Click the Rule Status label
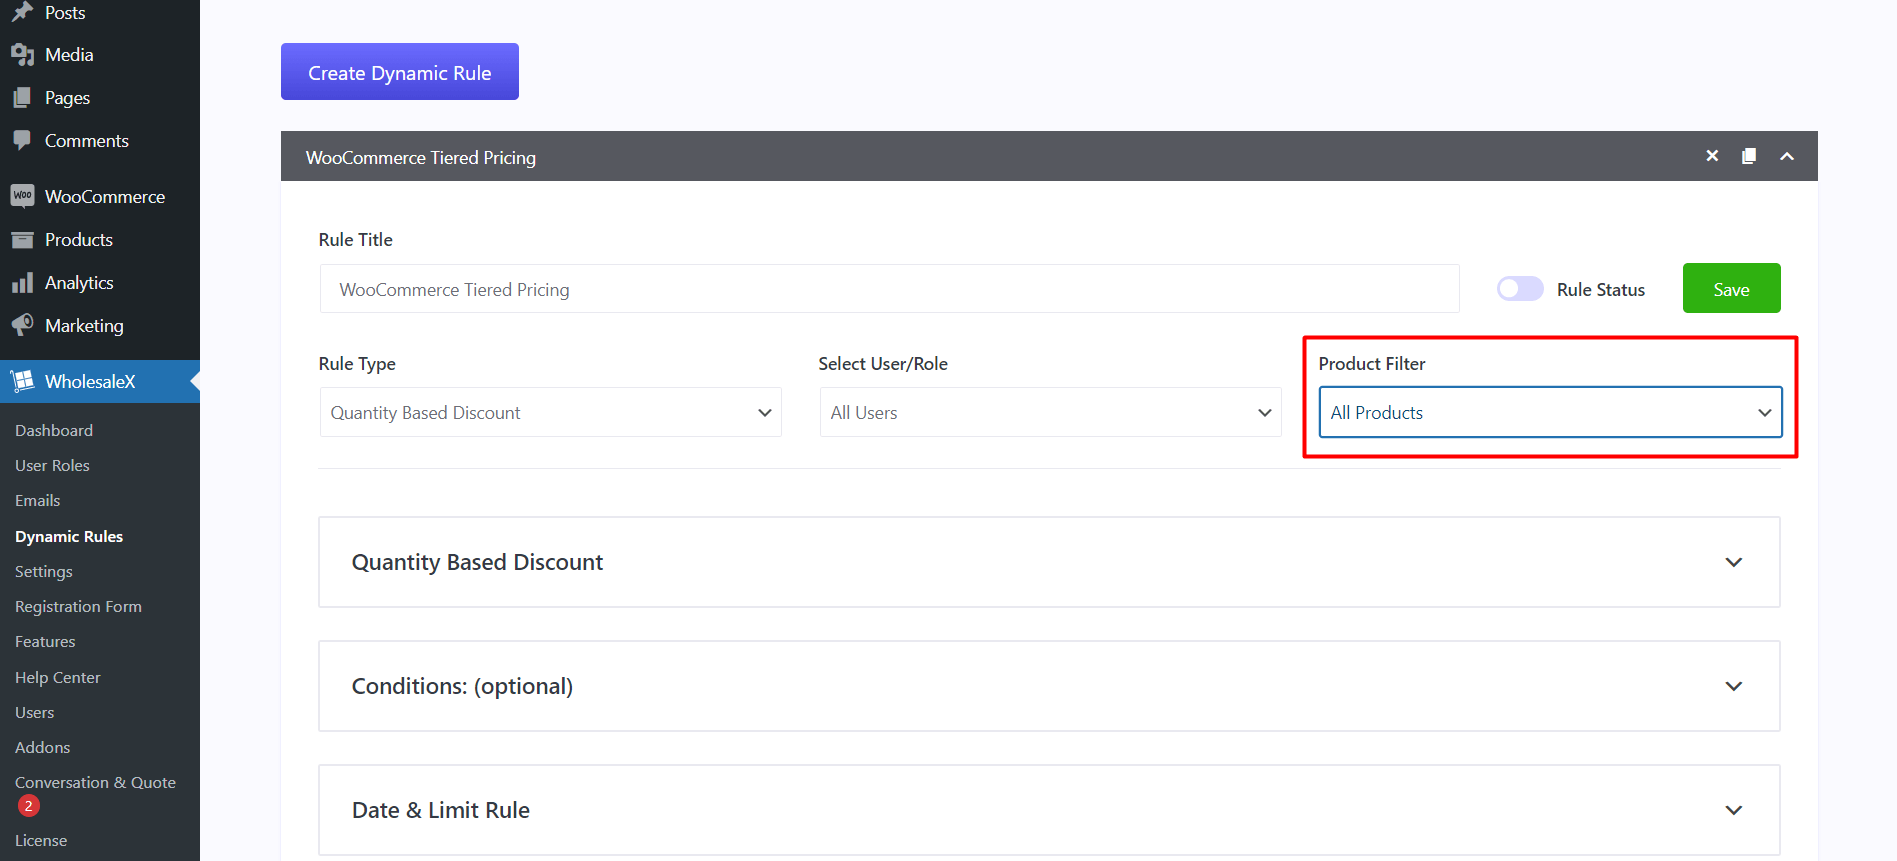This screenshot has width=1897, height=861. [x=1601, y=289]
